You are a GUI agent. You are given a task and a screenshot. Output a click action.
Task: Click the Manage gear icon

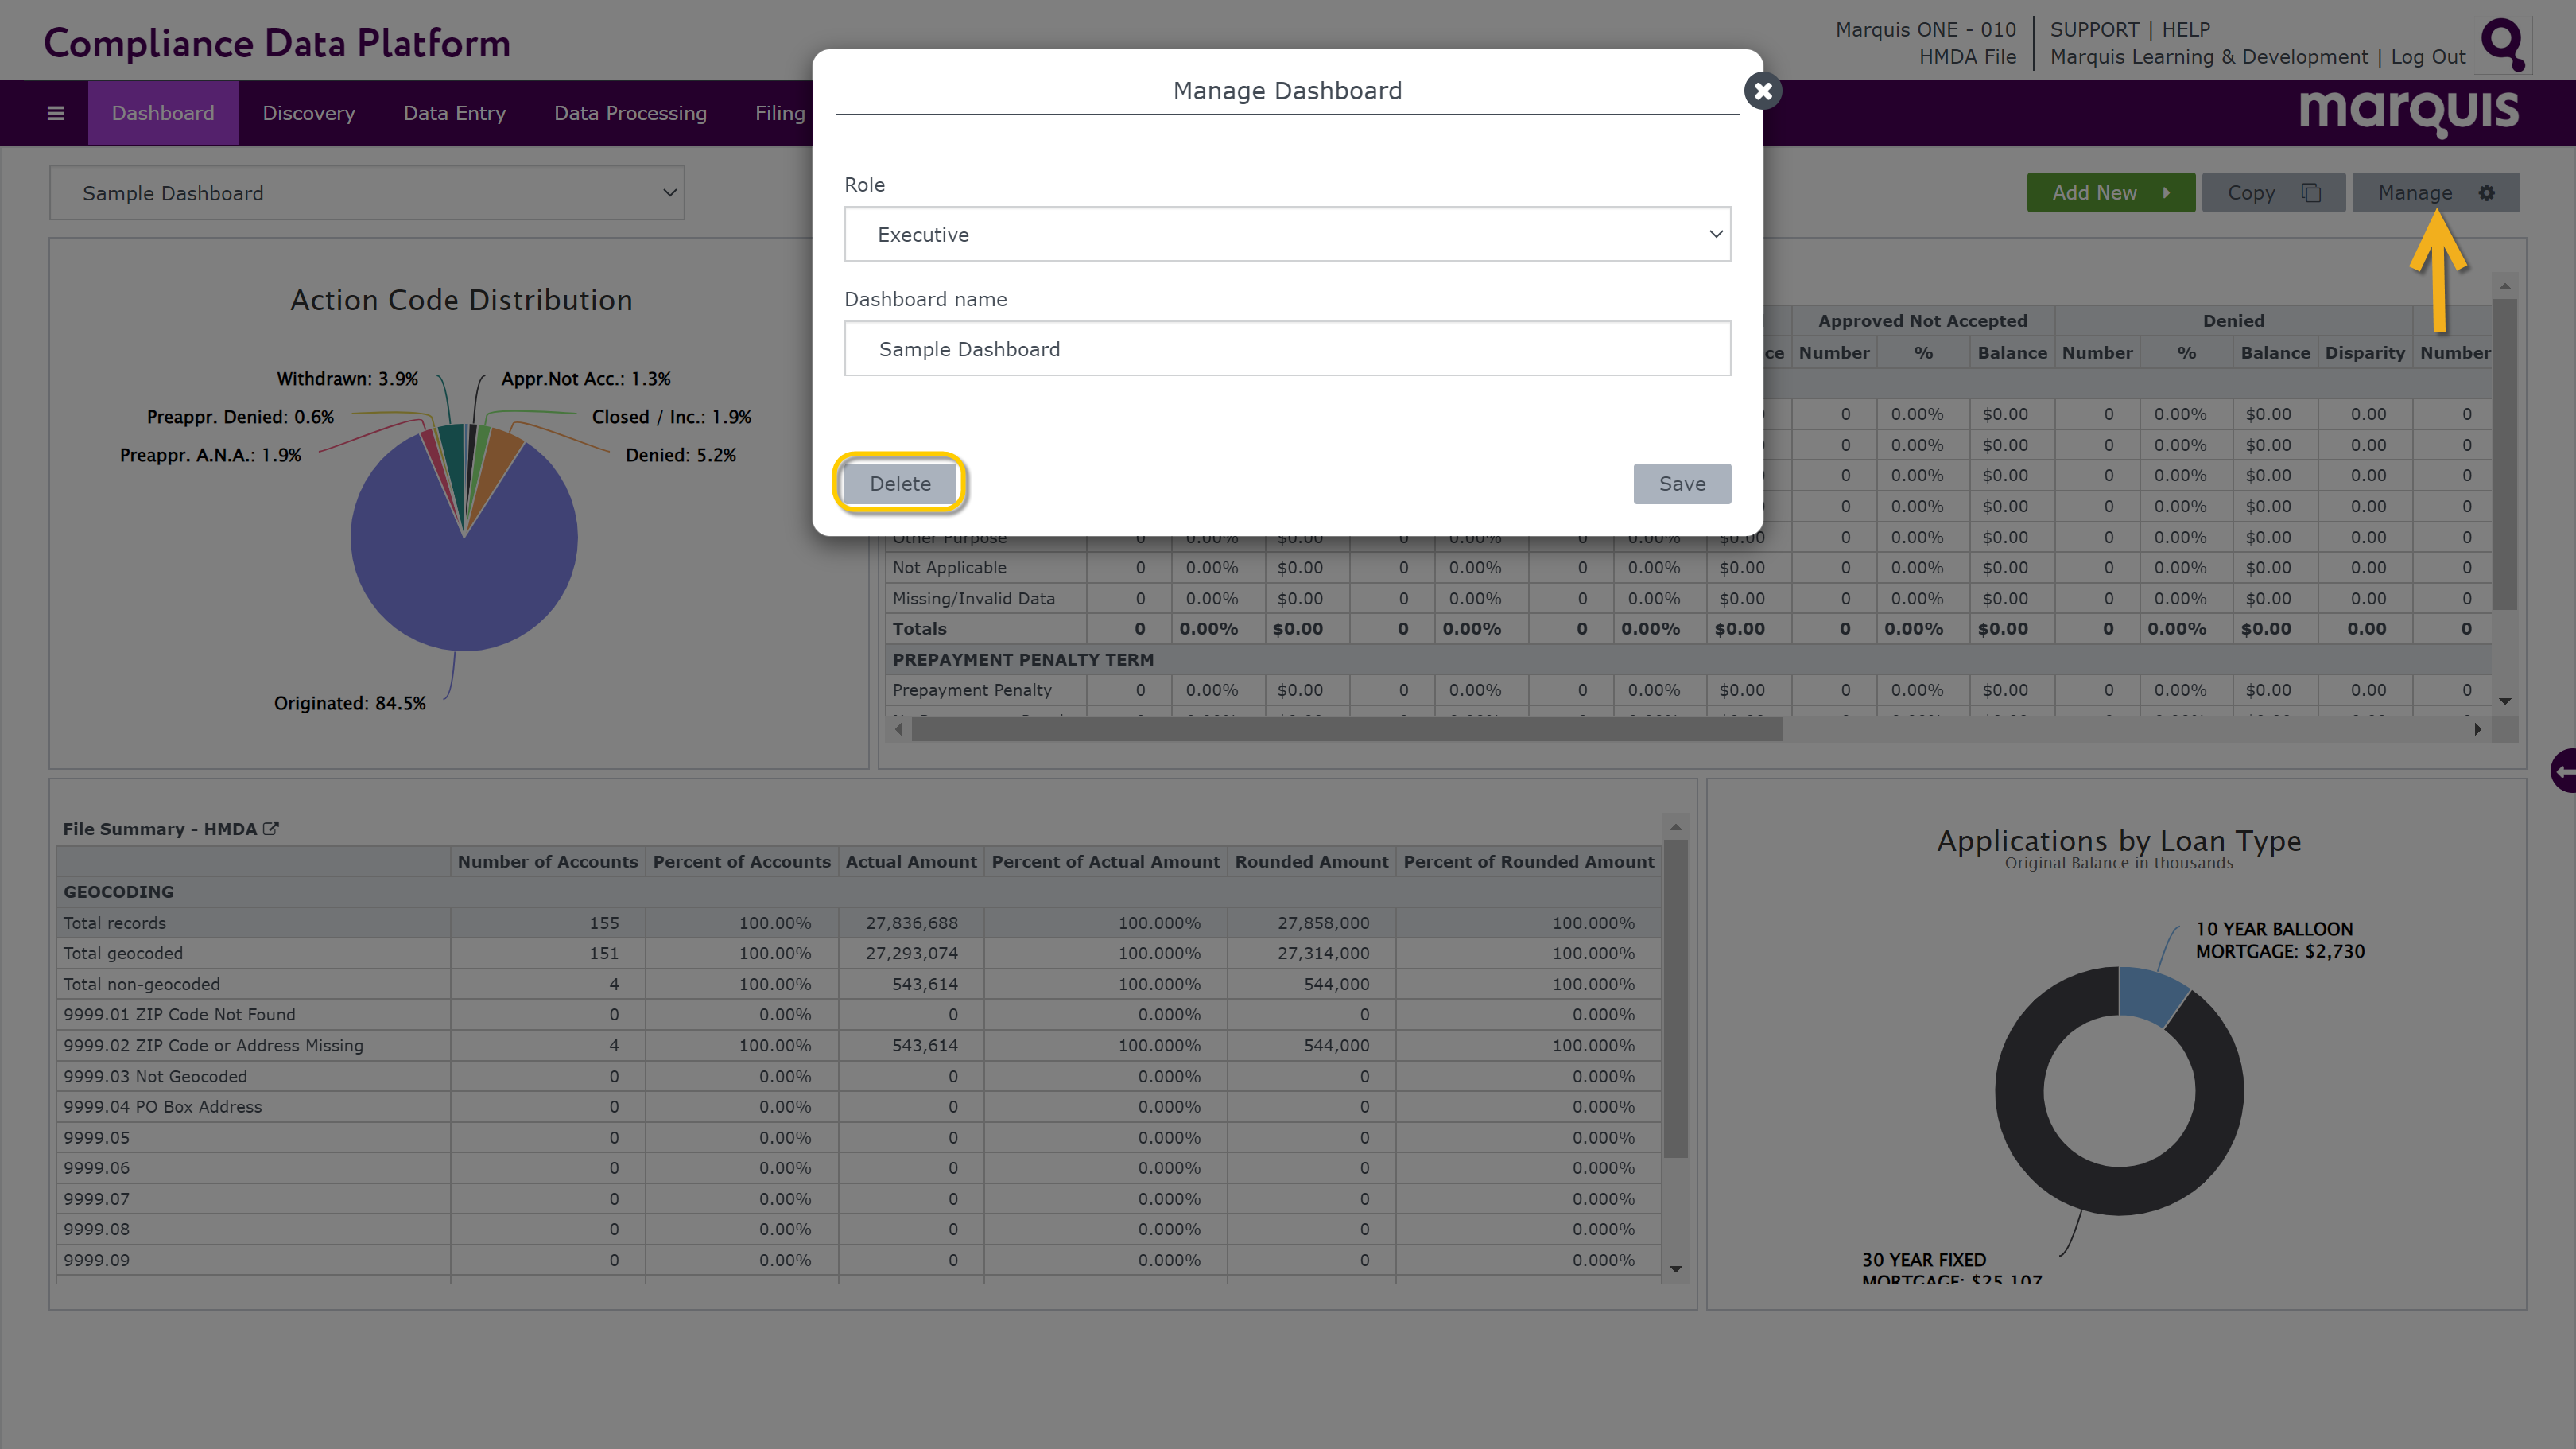coord(2487,193)
